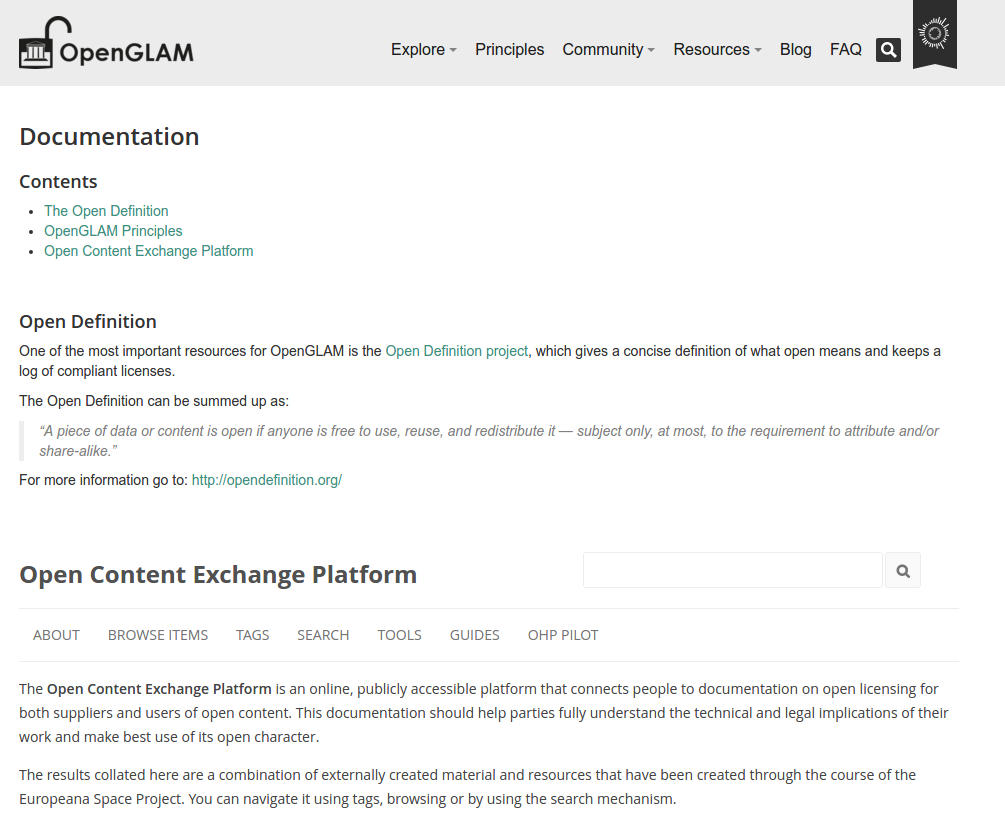
Task: Visit http://opendefinition.org/ link
Action: point(267,480)
